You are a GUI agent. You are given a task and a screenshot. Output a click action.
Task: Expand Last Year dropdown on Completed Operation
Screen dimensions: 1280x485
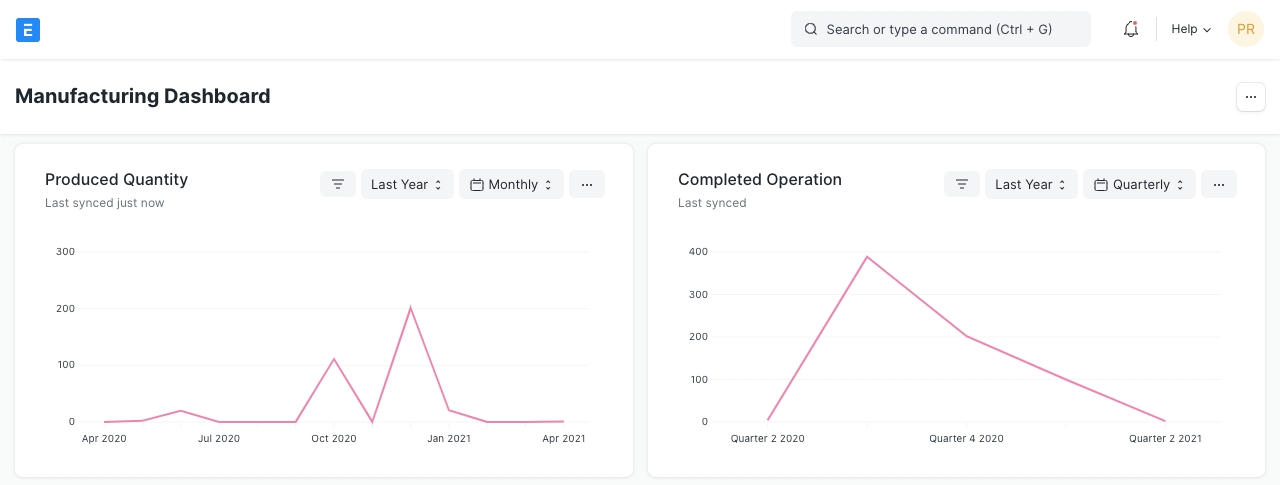coord(1031,184)
